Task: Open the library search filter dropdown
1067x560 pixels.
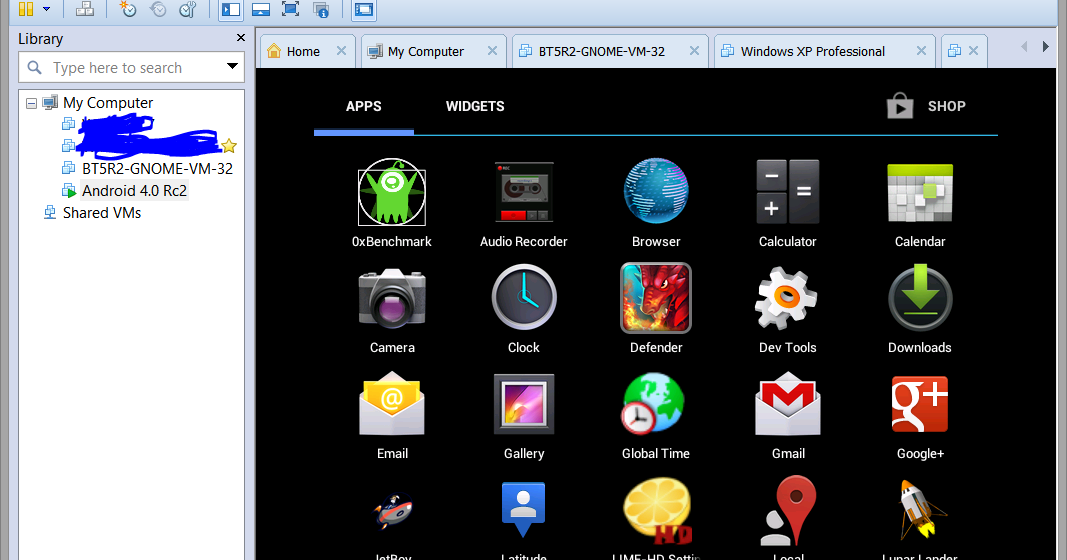Action: pyautogui.click(x=232, y=67)
